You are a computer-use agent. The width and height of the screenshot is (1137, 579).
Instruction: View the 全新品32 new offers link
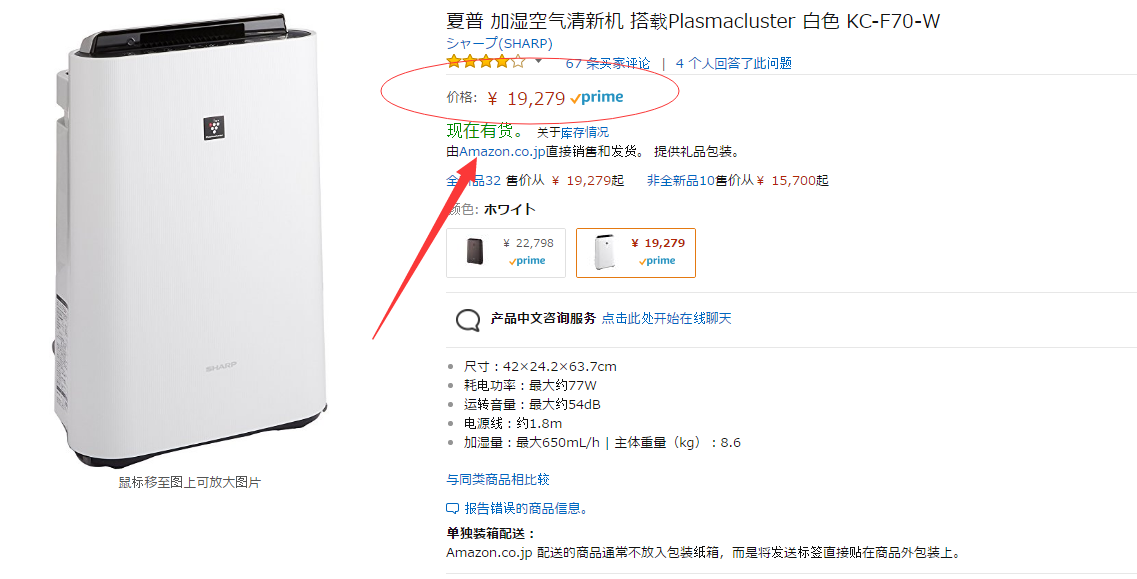click(474, 181)
